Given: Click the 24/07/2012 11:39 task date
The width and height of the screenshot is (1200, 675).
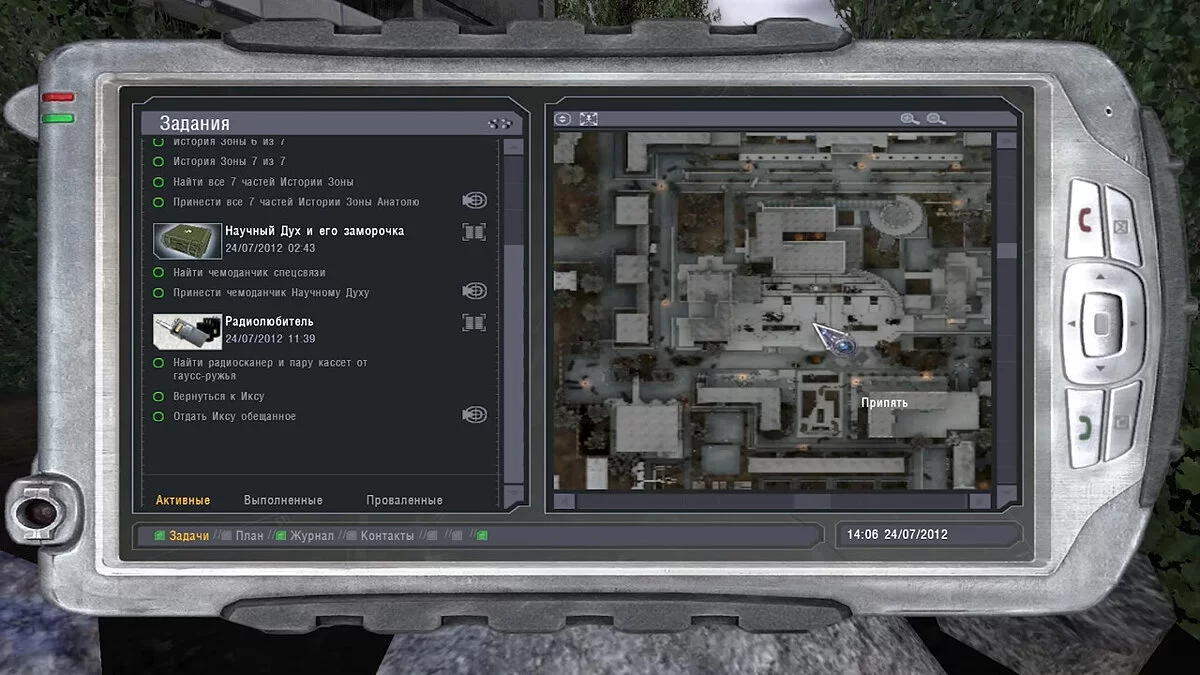Looking at the screenshot, I should coord(270,338).
